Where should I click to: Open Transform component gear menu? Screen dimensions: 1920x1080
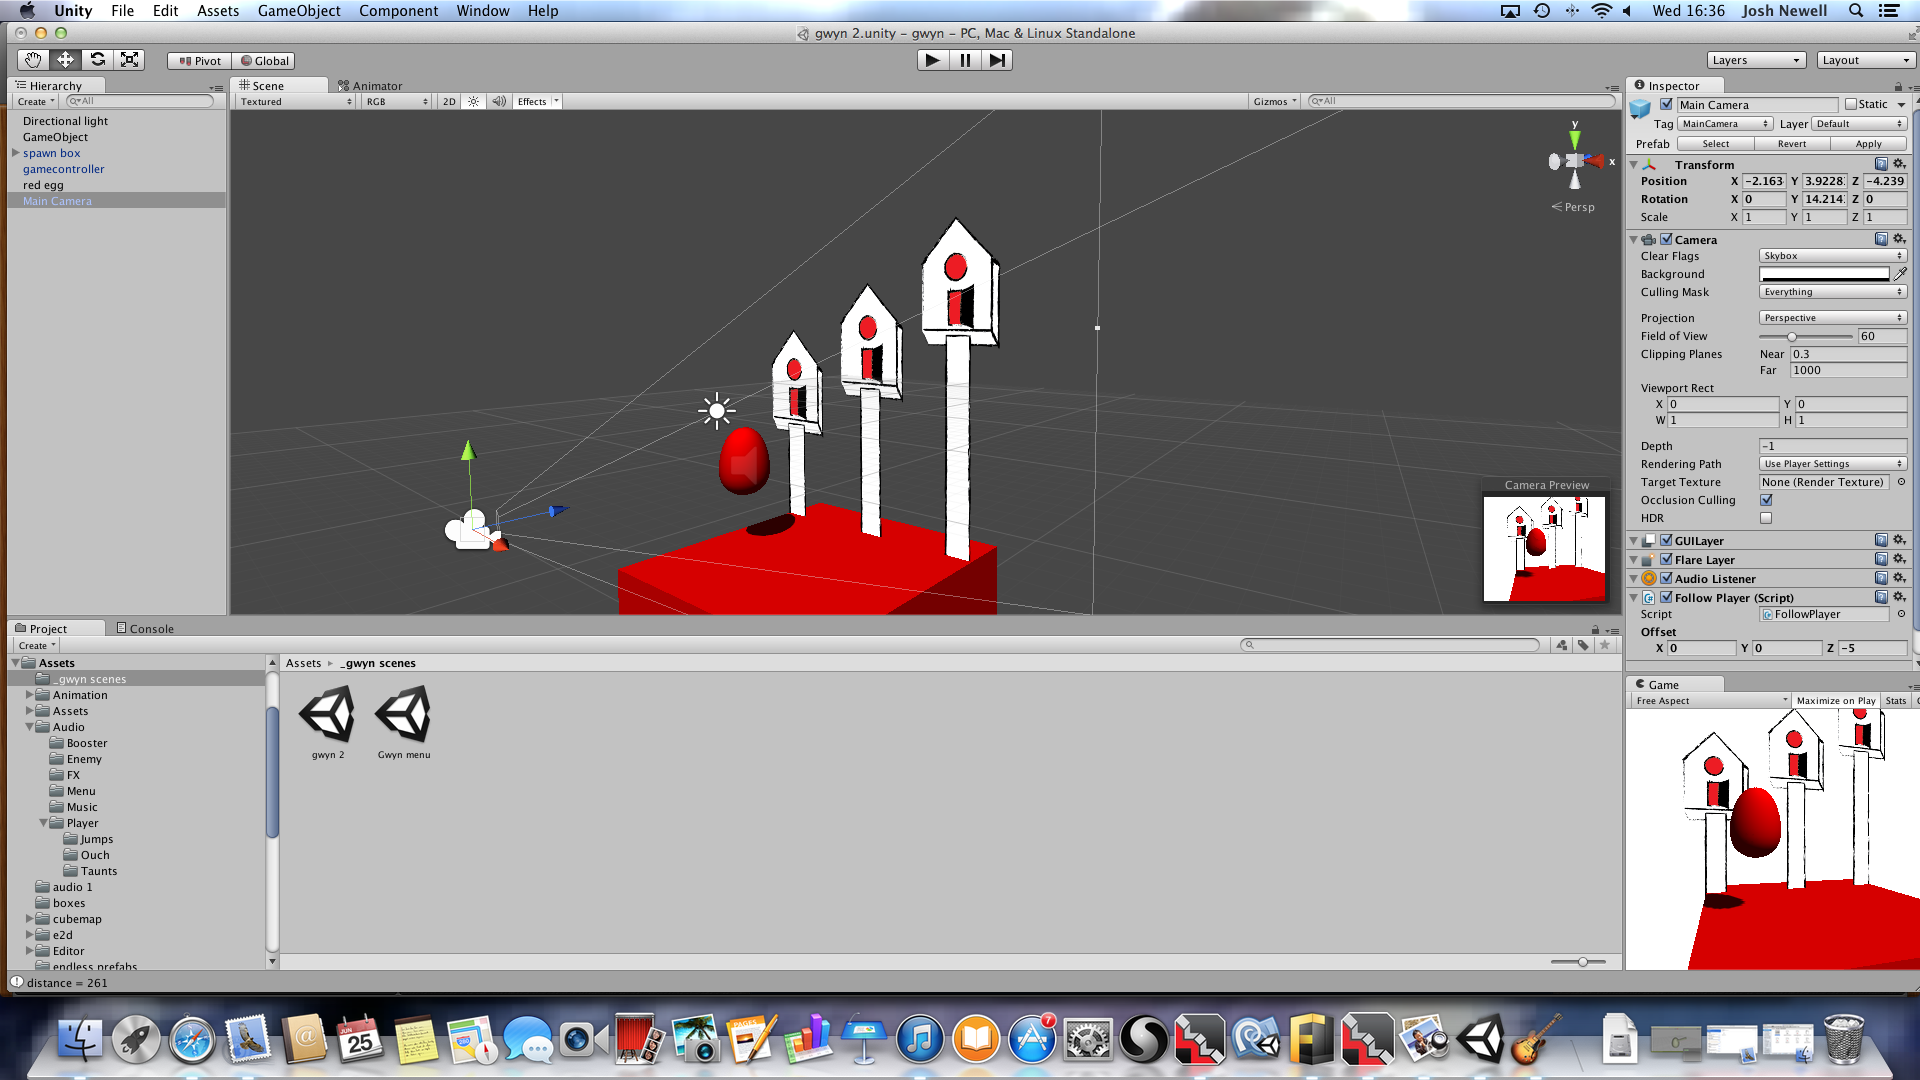tap(1899, 164)
